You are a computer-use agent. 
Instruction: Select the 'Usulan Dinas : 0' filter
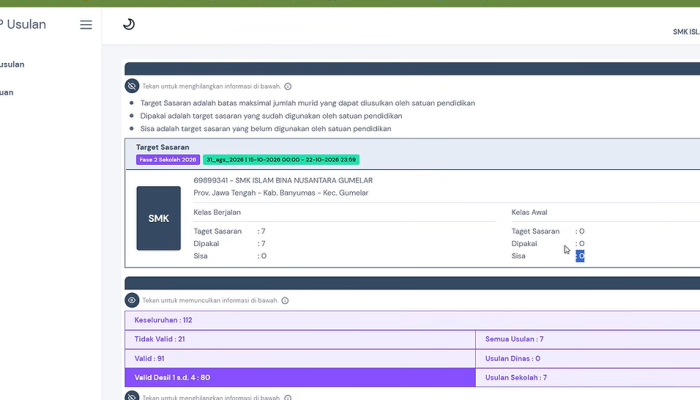[x=588, y=358]
